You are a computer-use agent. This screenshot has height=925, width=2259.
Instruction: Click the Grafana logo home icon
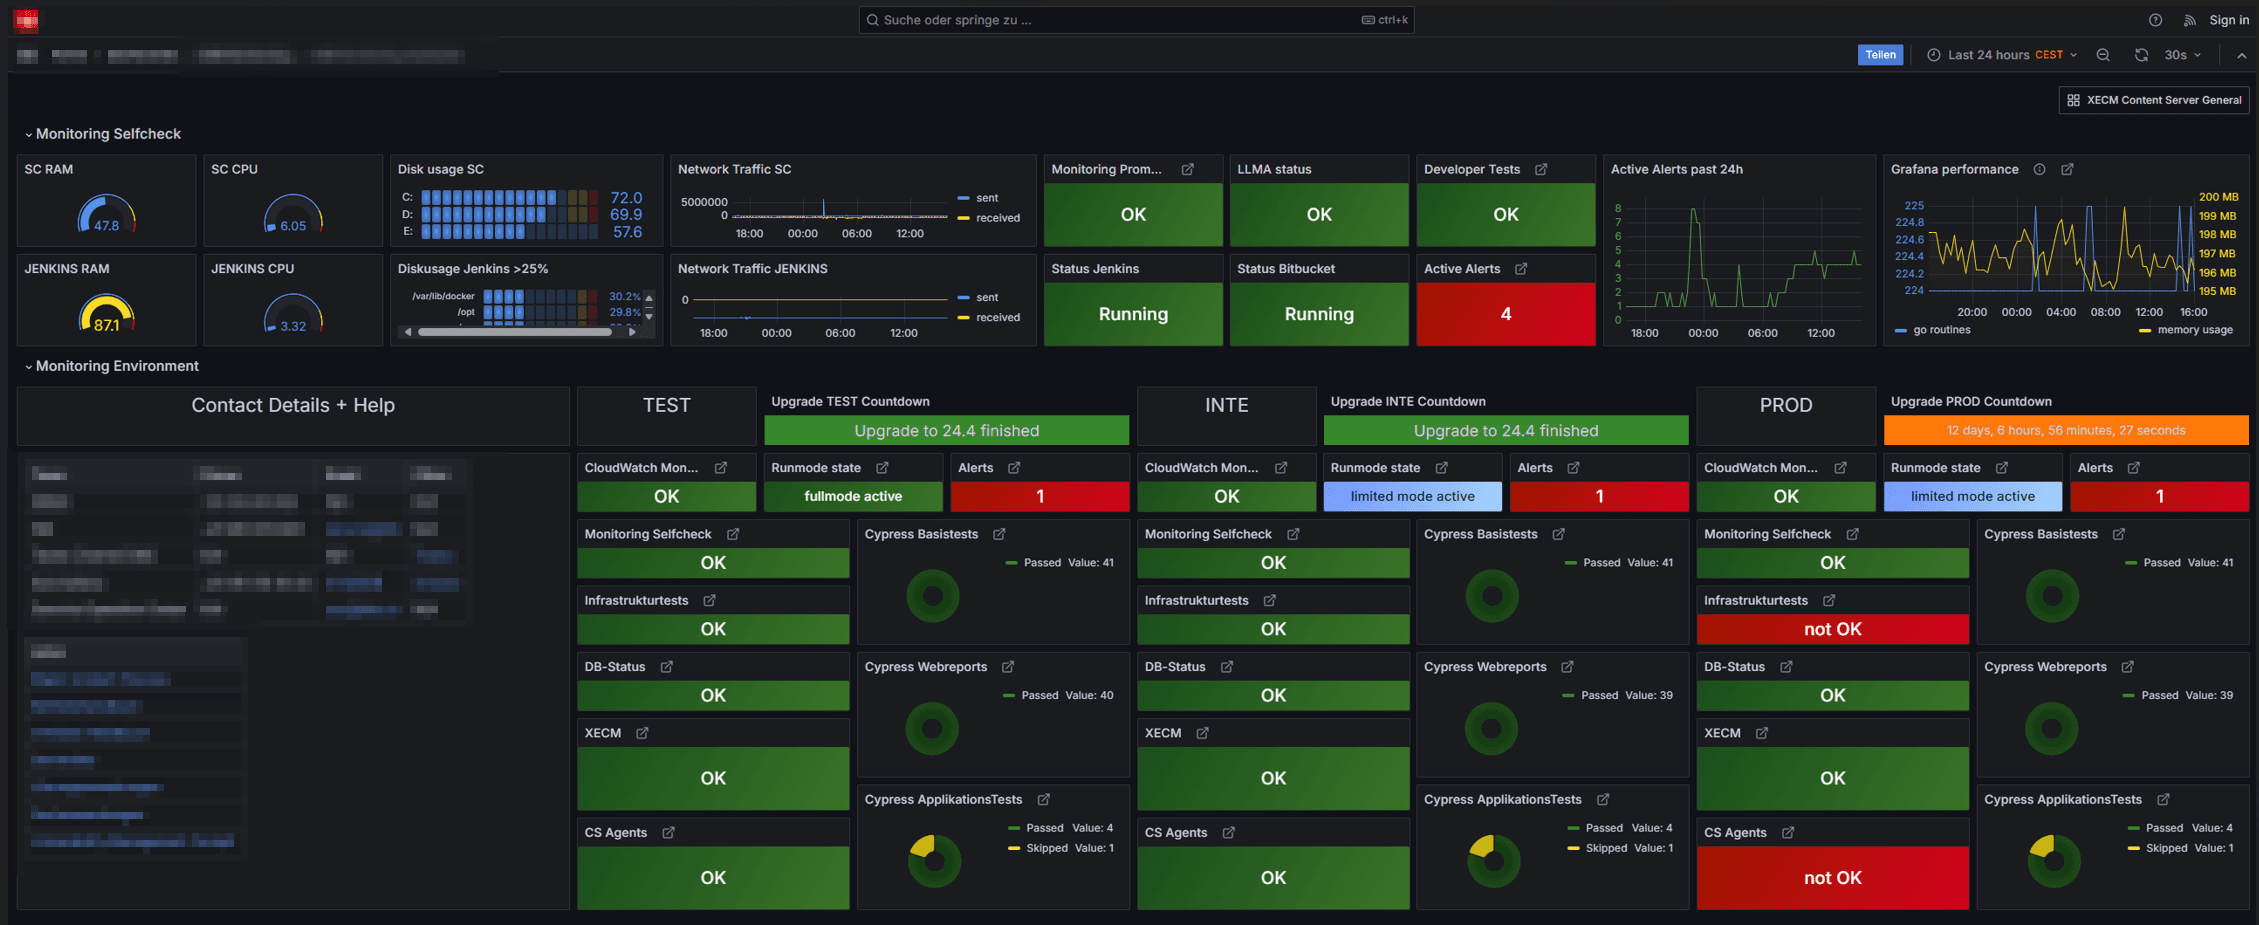27,19
